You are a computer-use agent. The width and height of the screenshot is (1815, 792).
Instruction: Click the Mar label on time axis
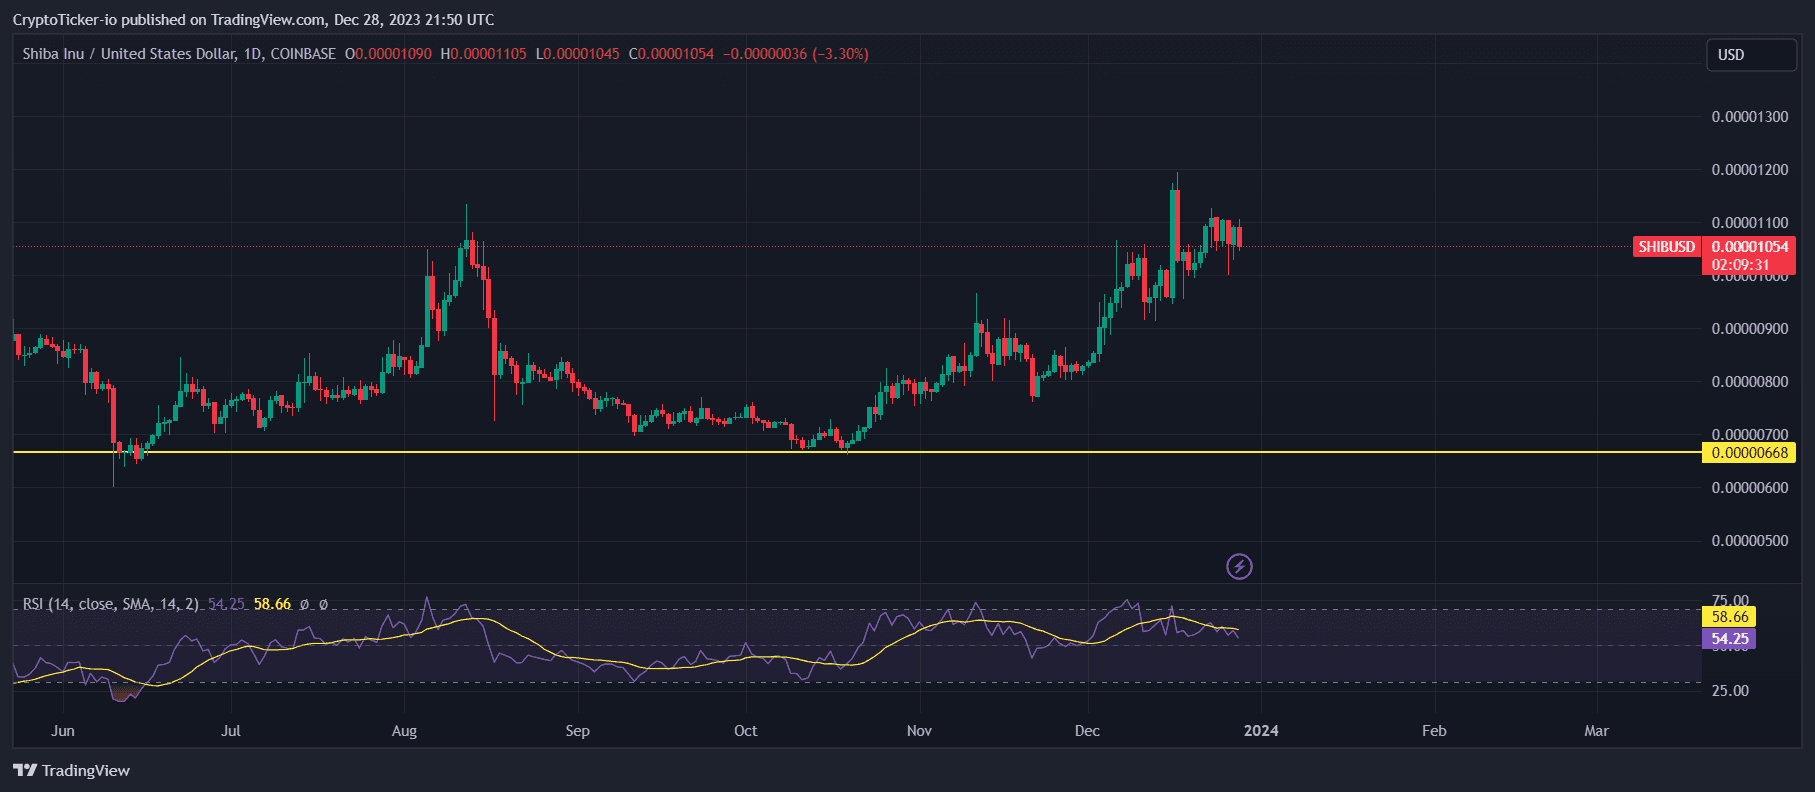(1596, 731)
